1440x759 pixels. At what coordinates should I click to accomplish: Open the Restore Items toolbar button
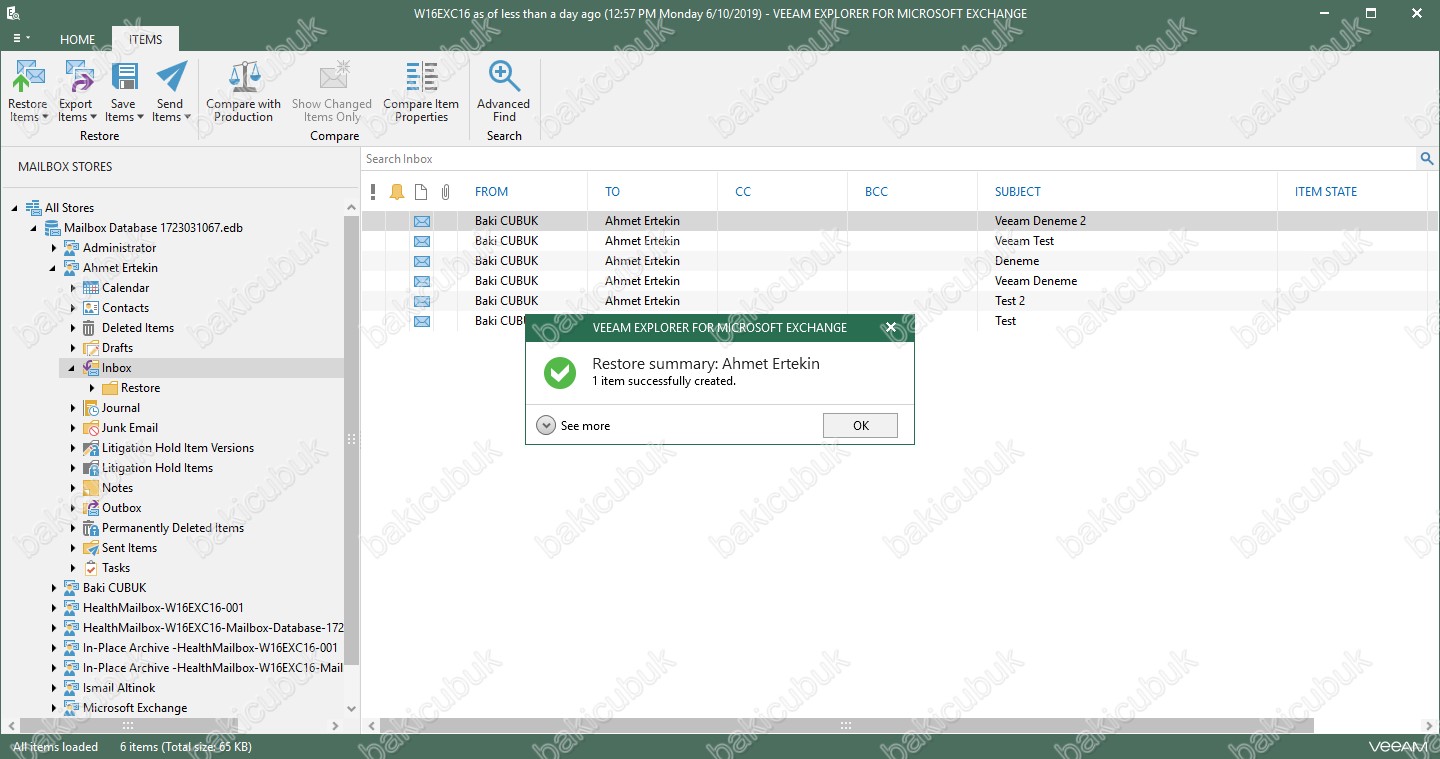pos(28,92)
